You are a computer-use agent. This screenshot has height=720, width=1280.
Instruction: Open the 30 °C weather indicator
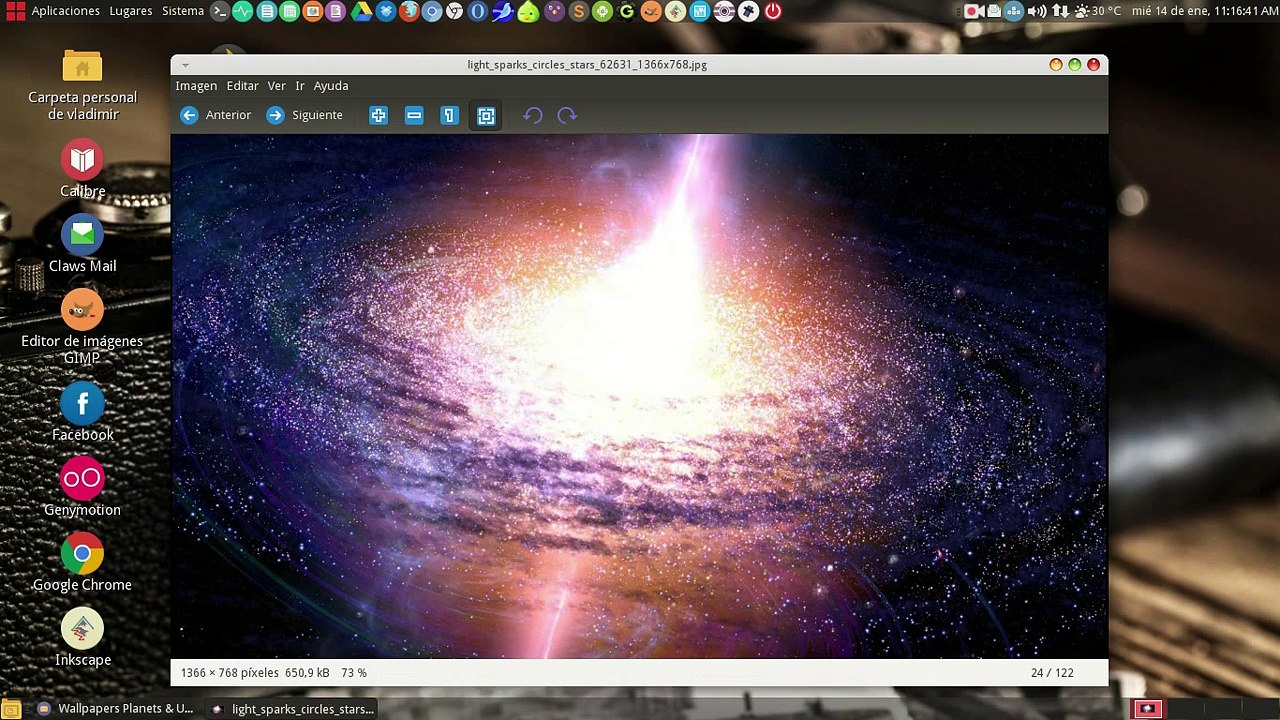(1098, 11)
